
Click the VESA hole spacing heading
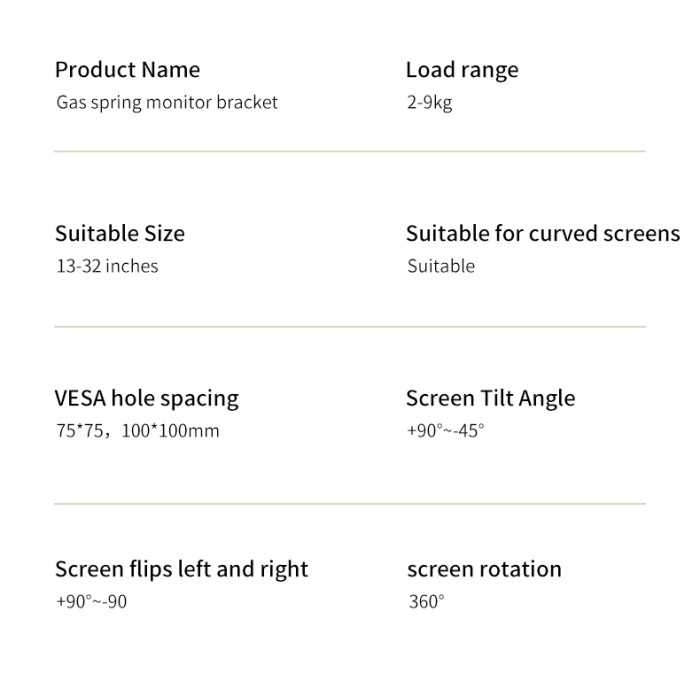(x=147, y=398)
